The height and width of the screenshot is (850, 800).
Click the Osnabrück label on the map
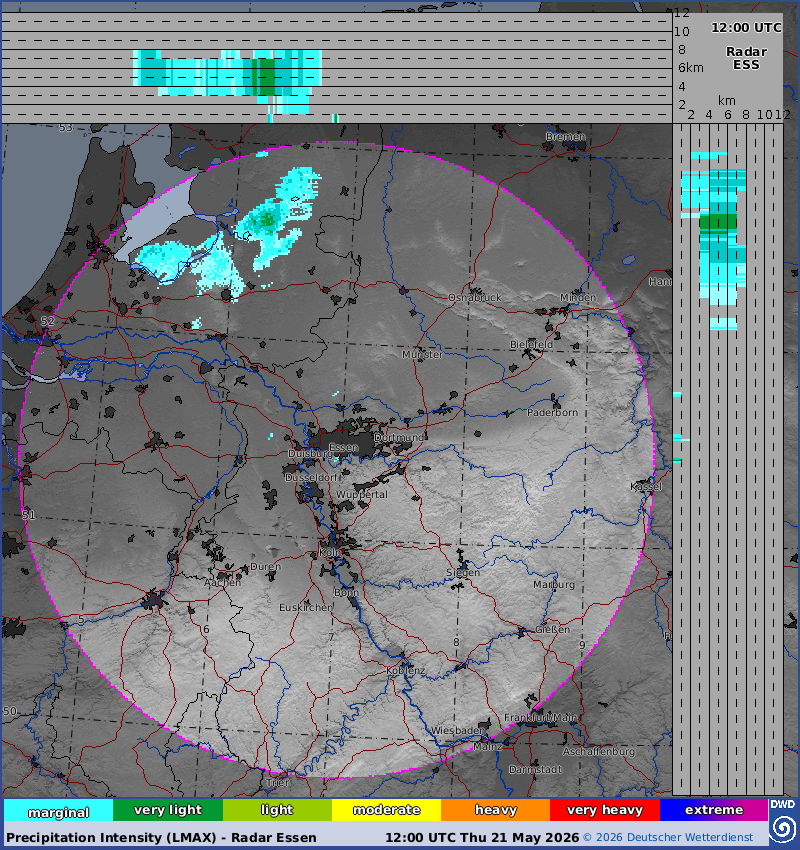pos(475,298)
